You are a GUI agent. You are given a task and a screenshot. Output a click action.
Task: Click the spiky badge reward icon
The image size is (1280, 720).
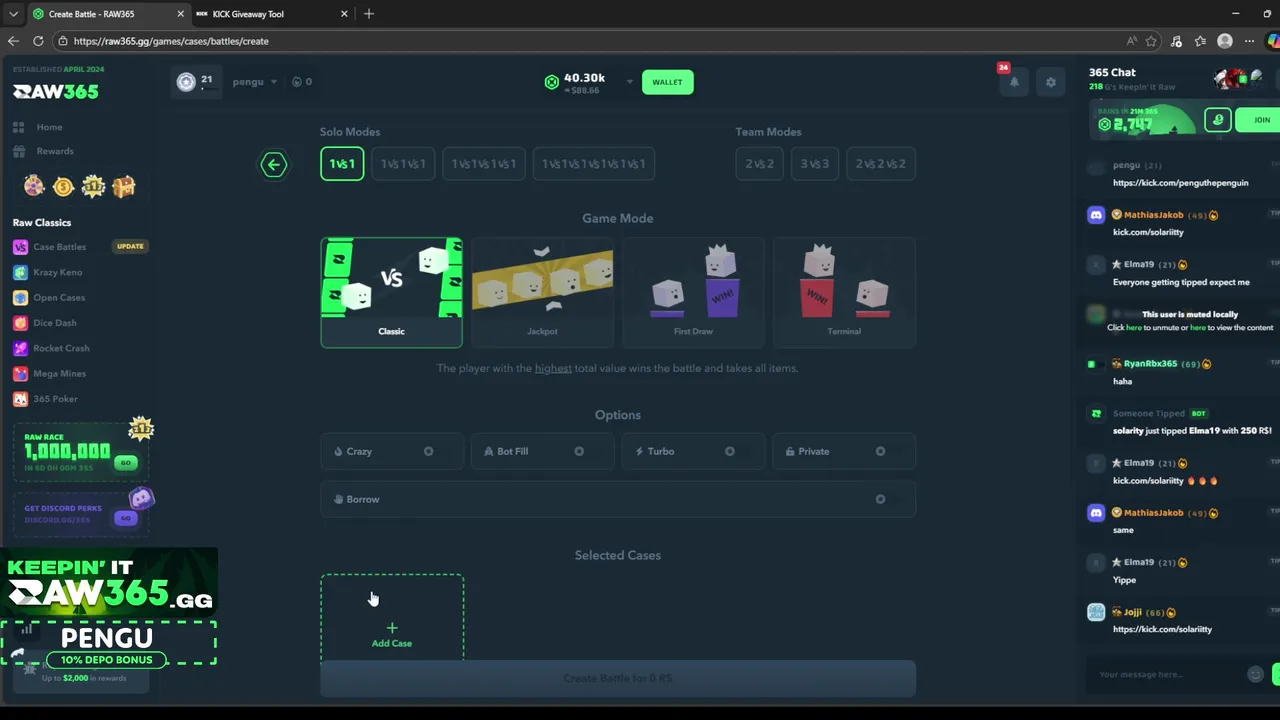click(x=93, y=186)
